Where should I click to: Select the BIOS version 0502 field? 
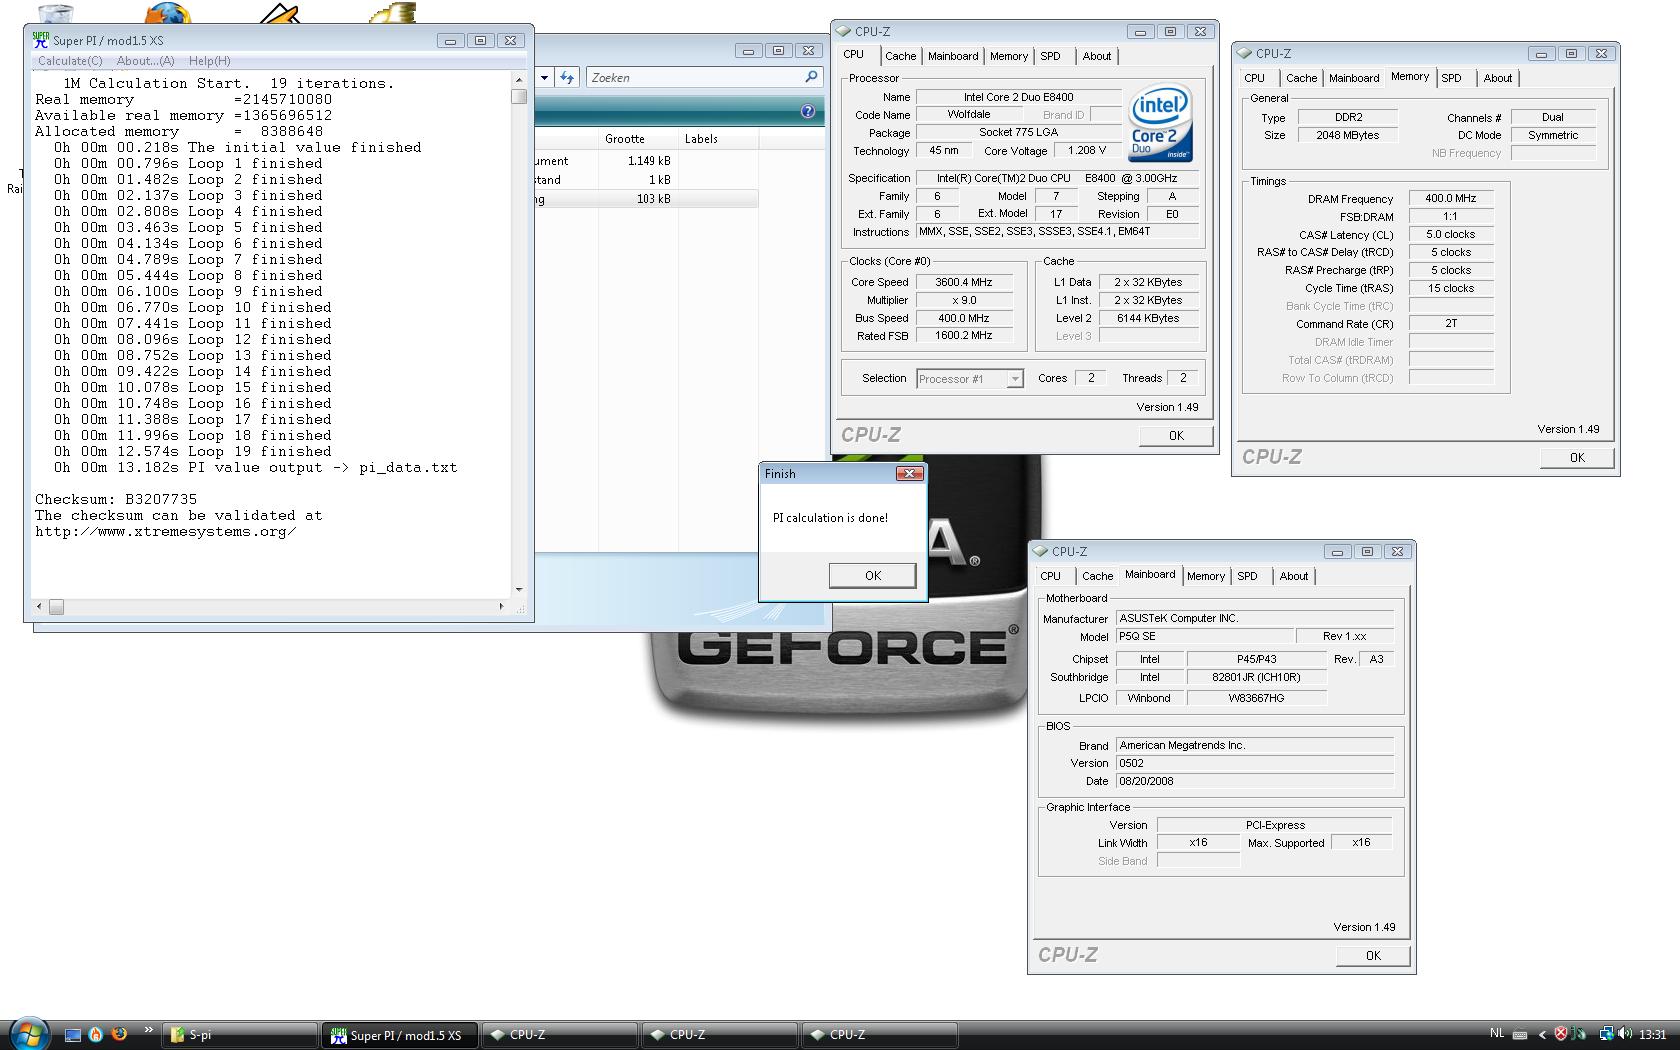(x=1254, y=763)
